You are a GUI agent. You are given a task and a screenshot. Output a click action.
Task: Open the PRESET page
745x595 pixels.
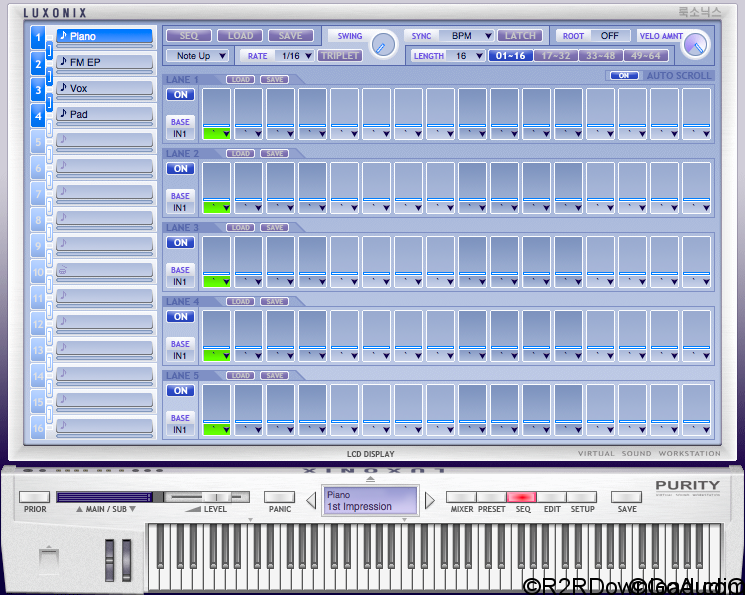(491, 497)
